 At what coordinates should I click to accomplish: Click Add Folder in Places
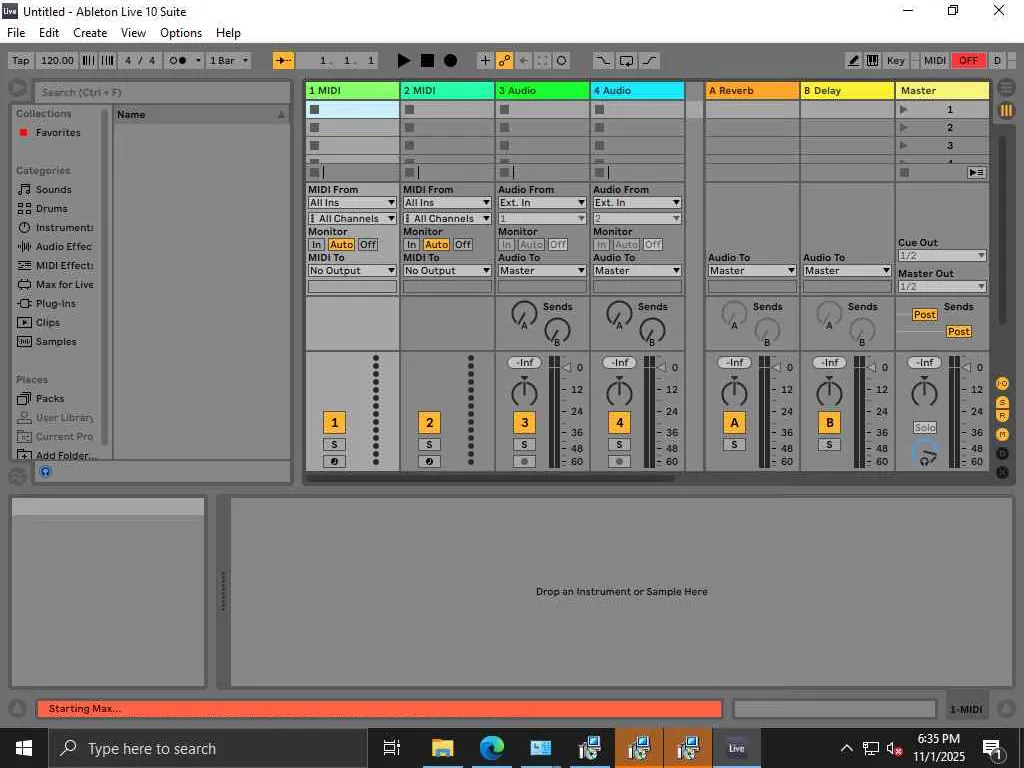pos(57,455)
